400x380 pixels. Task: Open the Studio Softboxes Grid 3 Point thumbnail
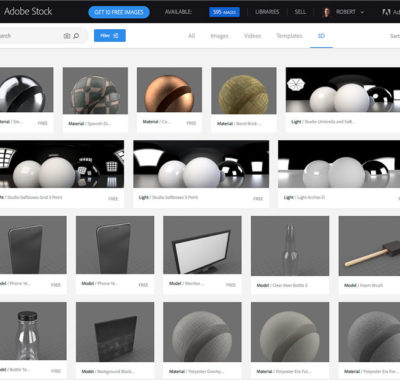point(62,164)
